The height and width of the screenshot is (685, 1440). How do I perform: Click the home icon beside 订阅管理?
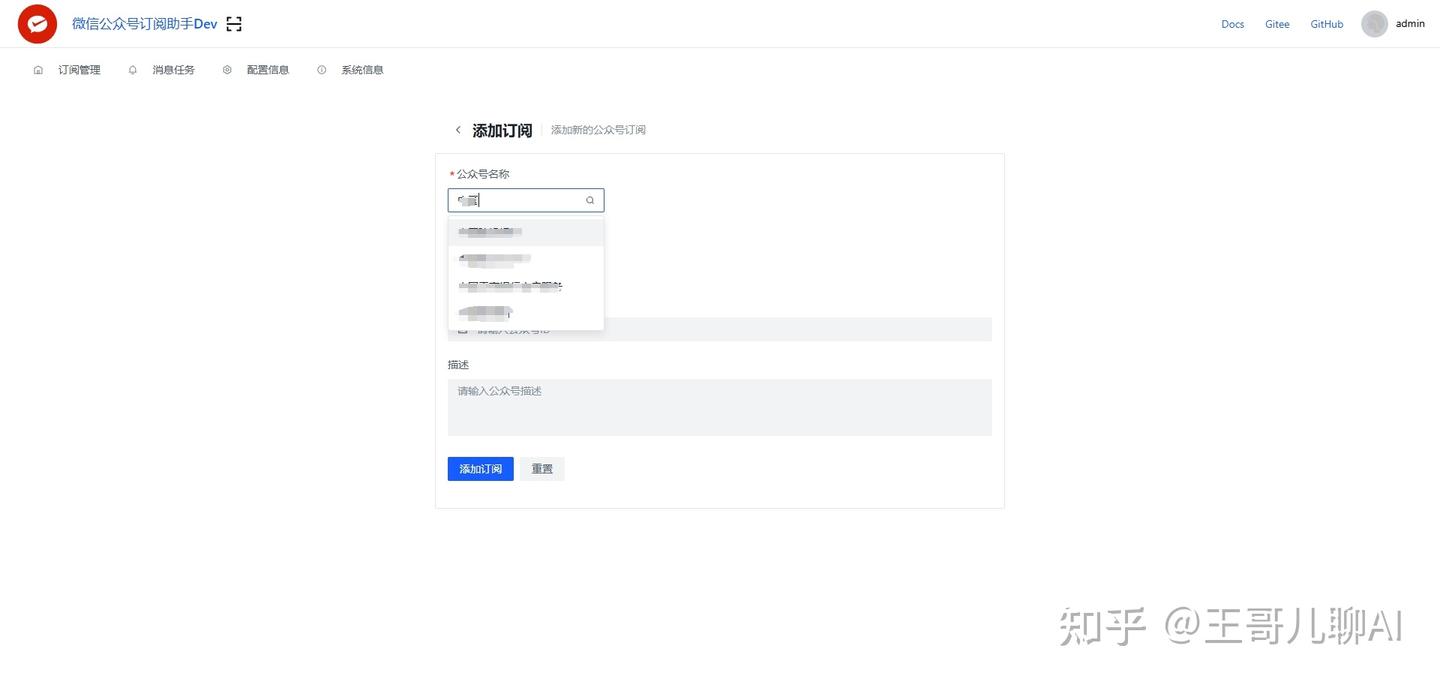coord(38,70)
